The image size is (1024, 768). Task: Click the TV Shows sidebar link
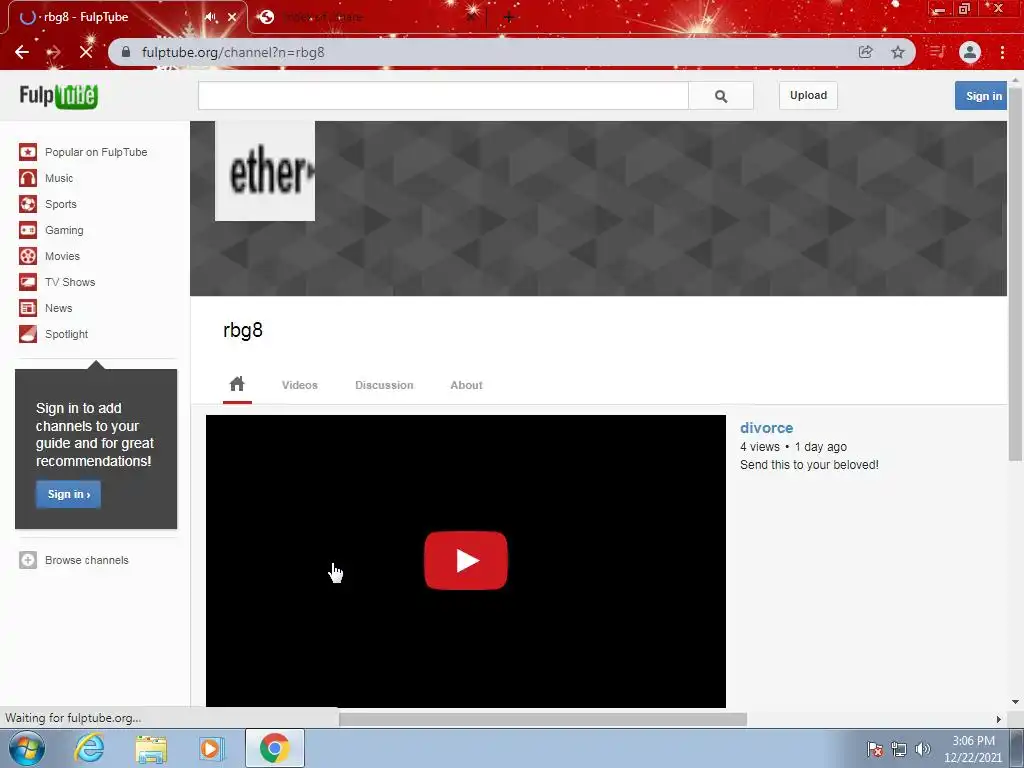[x=70, y=282]
